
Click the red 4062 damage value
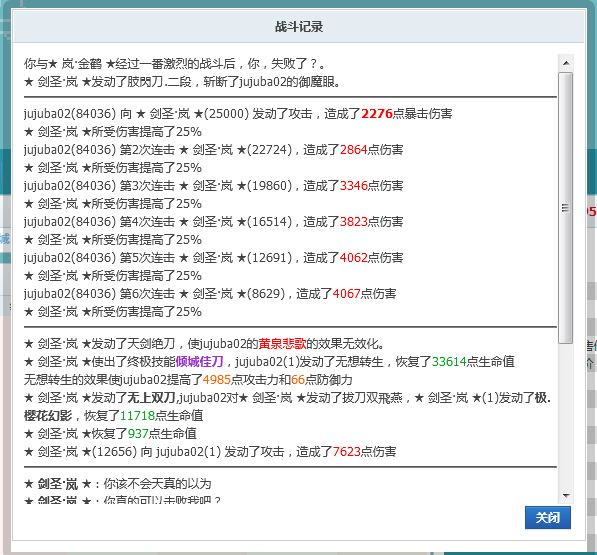coord(353,258)
